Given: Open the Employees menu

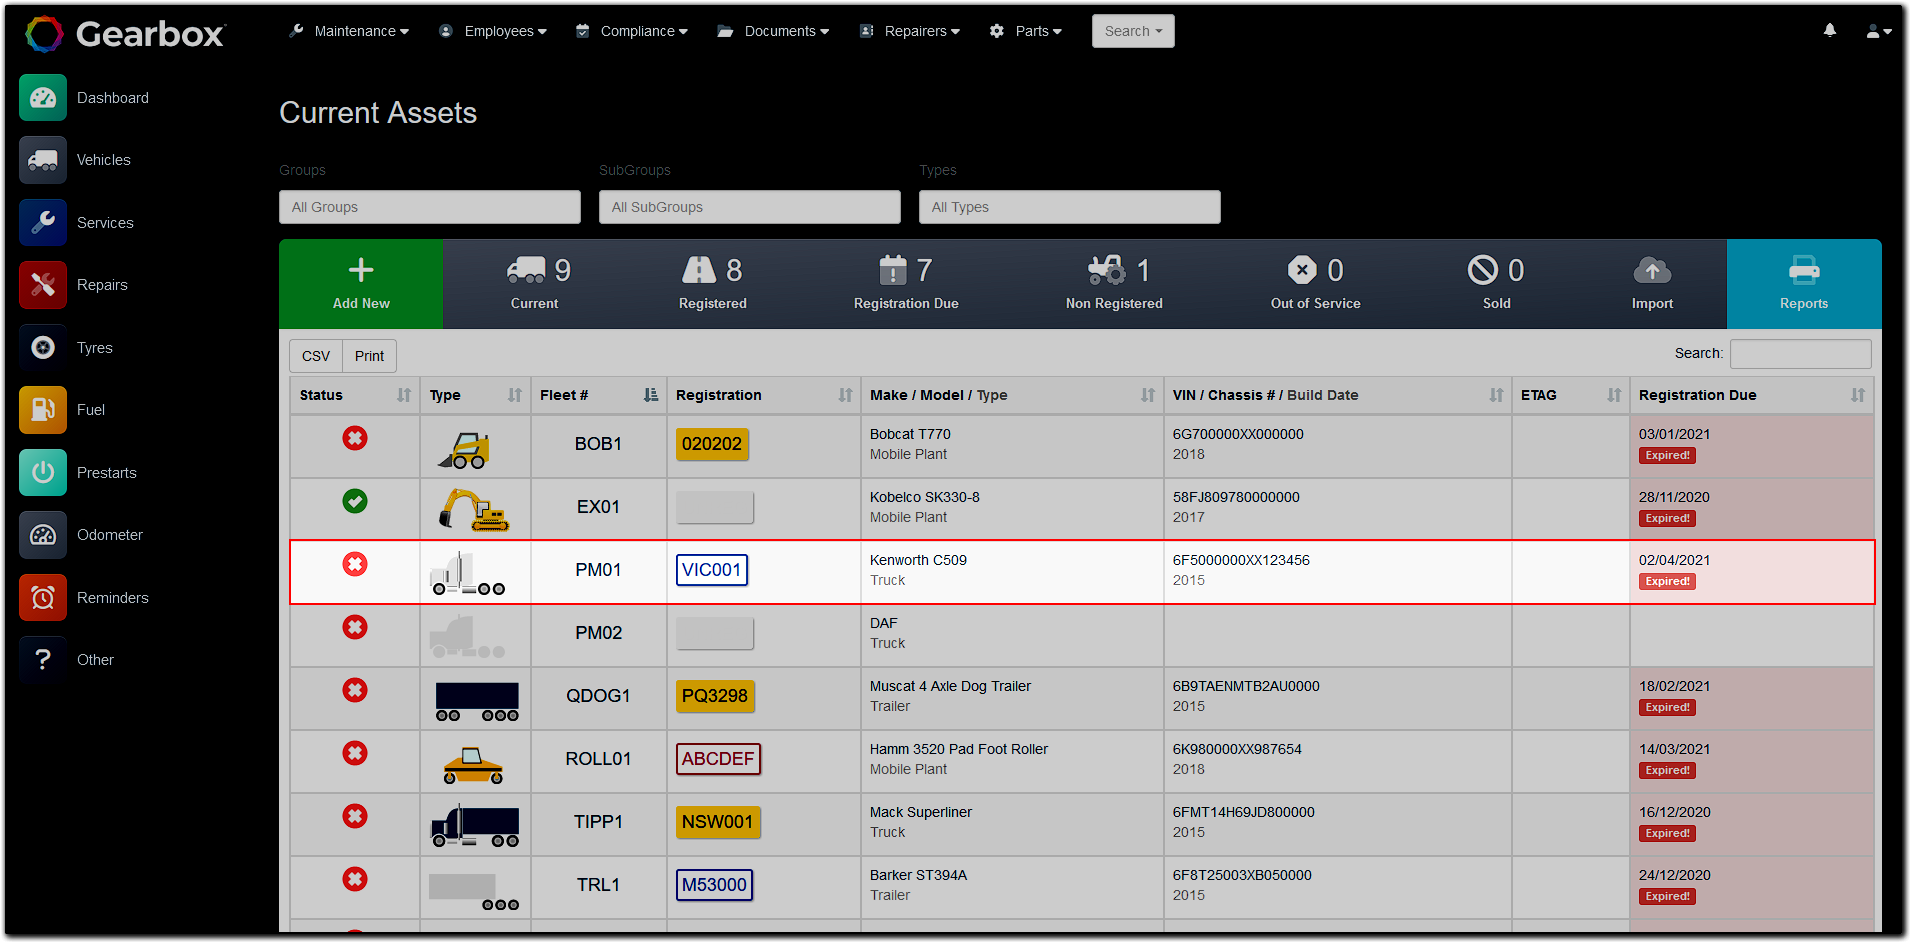Looking at the screenshot, I should [493, 31].
